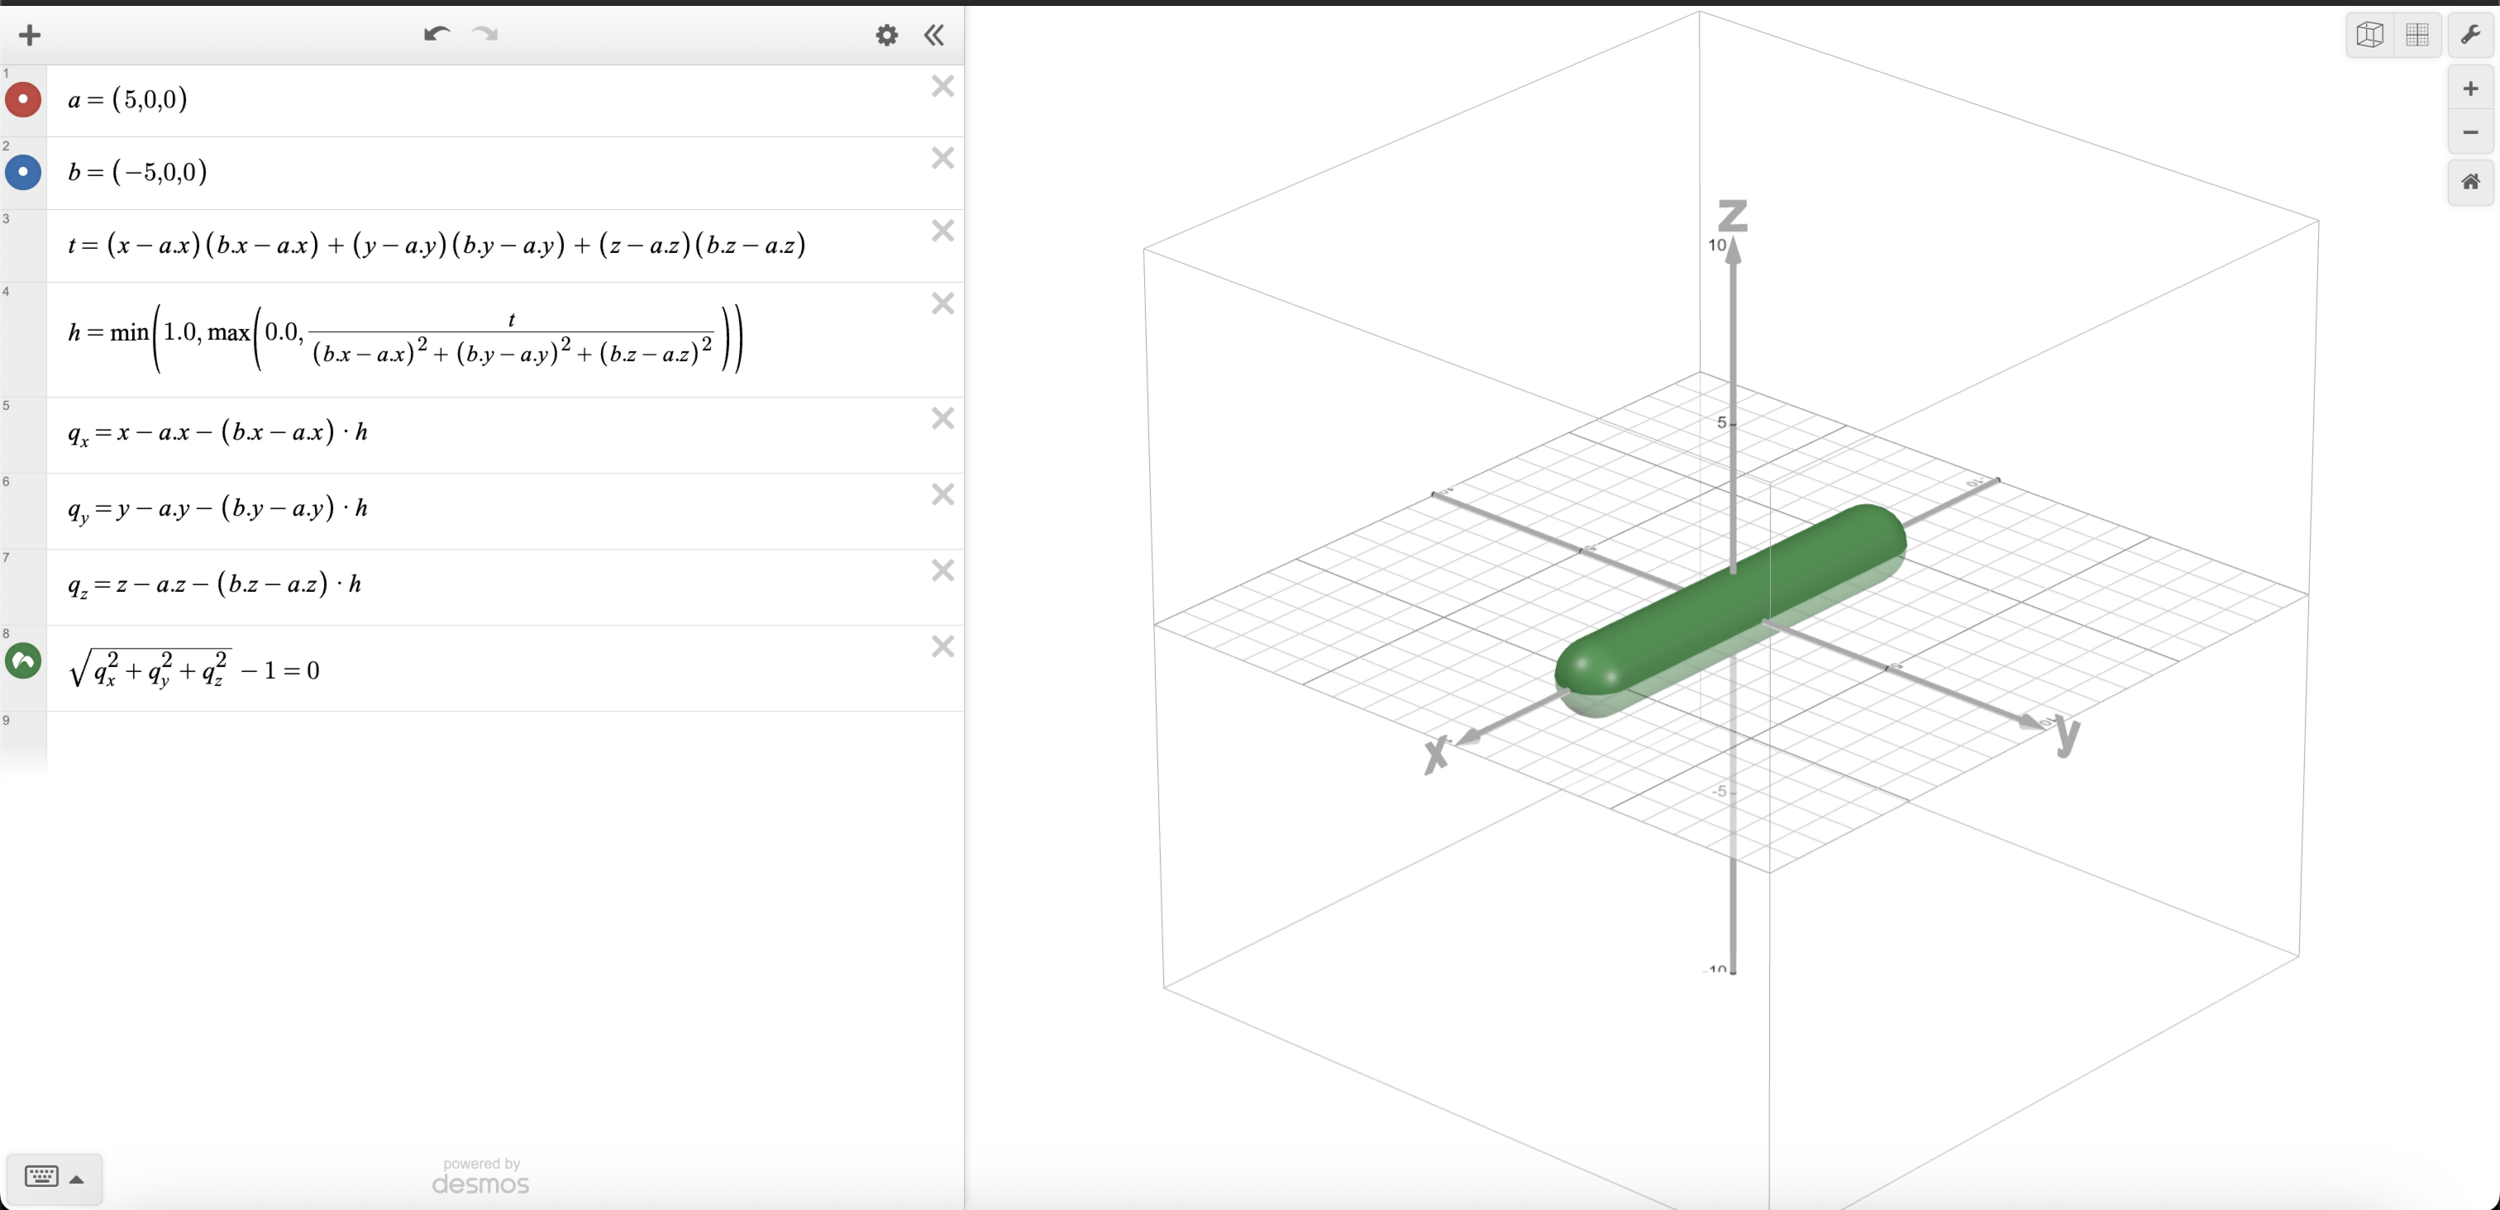The width and height of the screenshot is (2500, 1210).
Task: Show the keypad using keyboard icon
Action: (41, 1176)
